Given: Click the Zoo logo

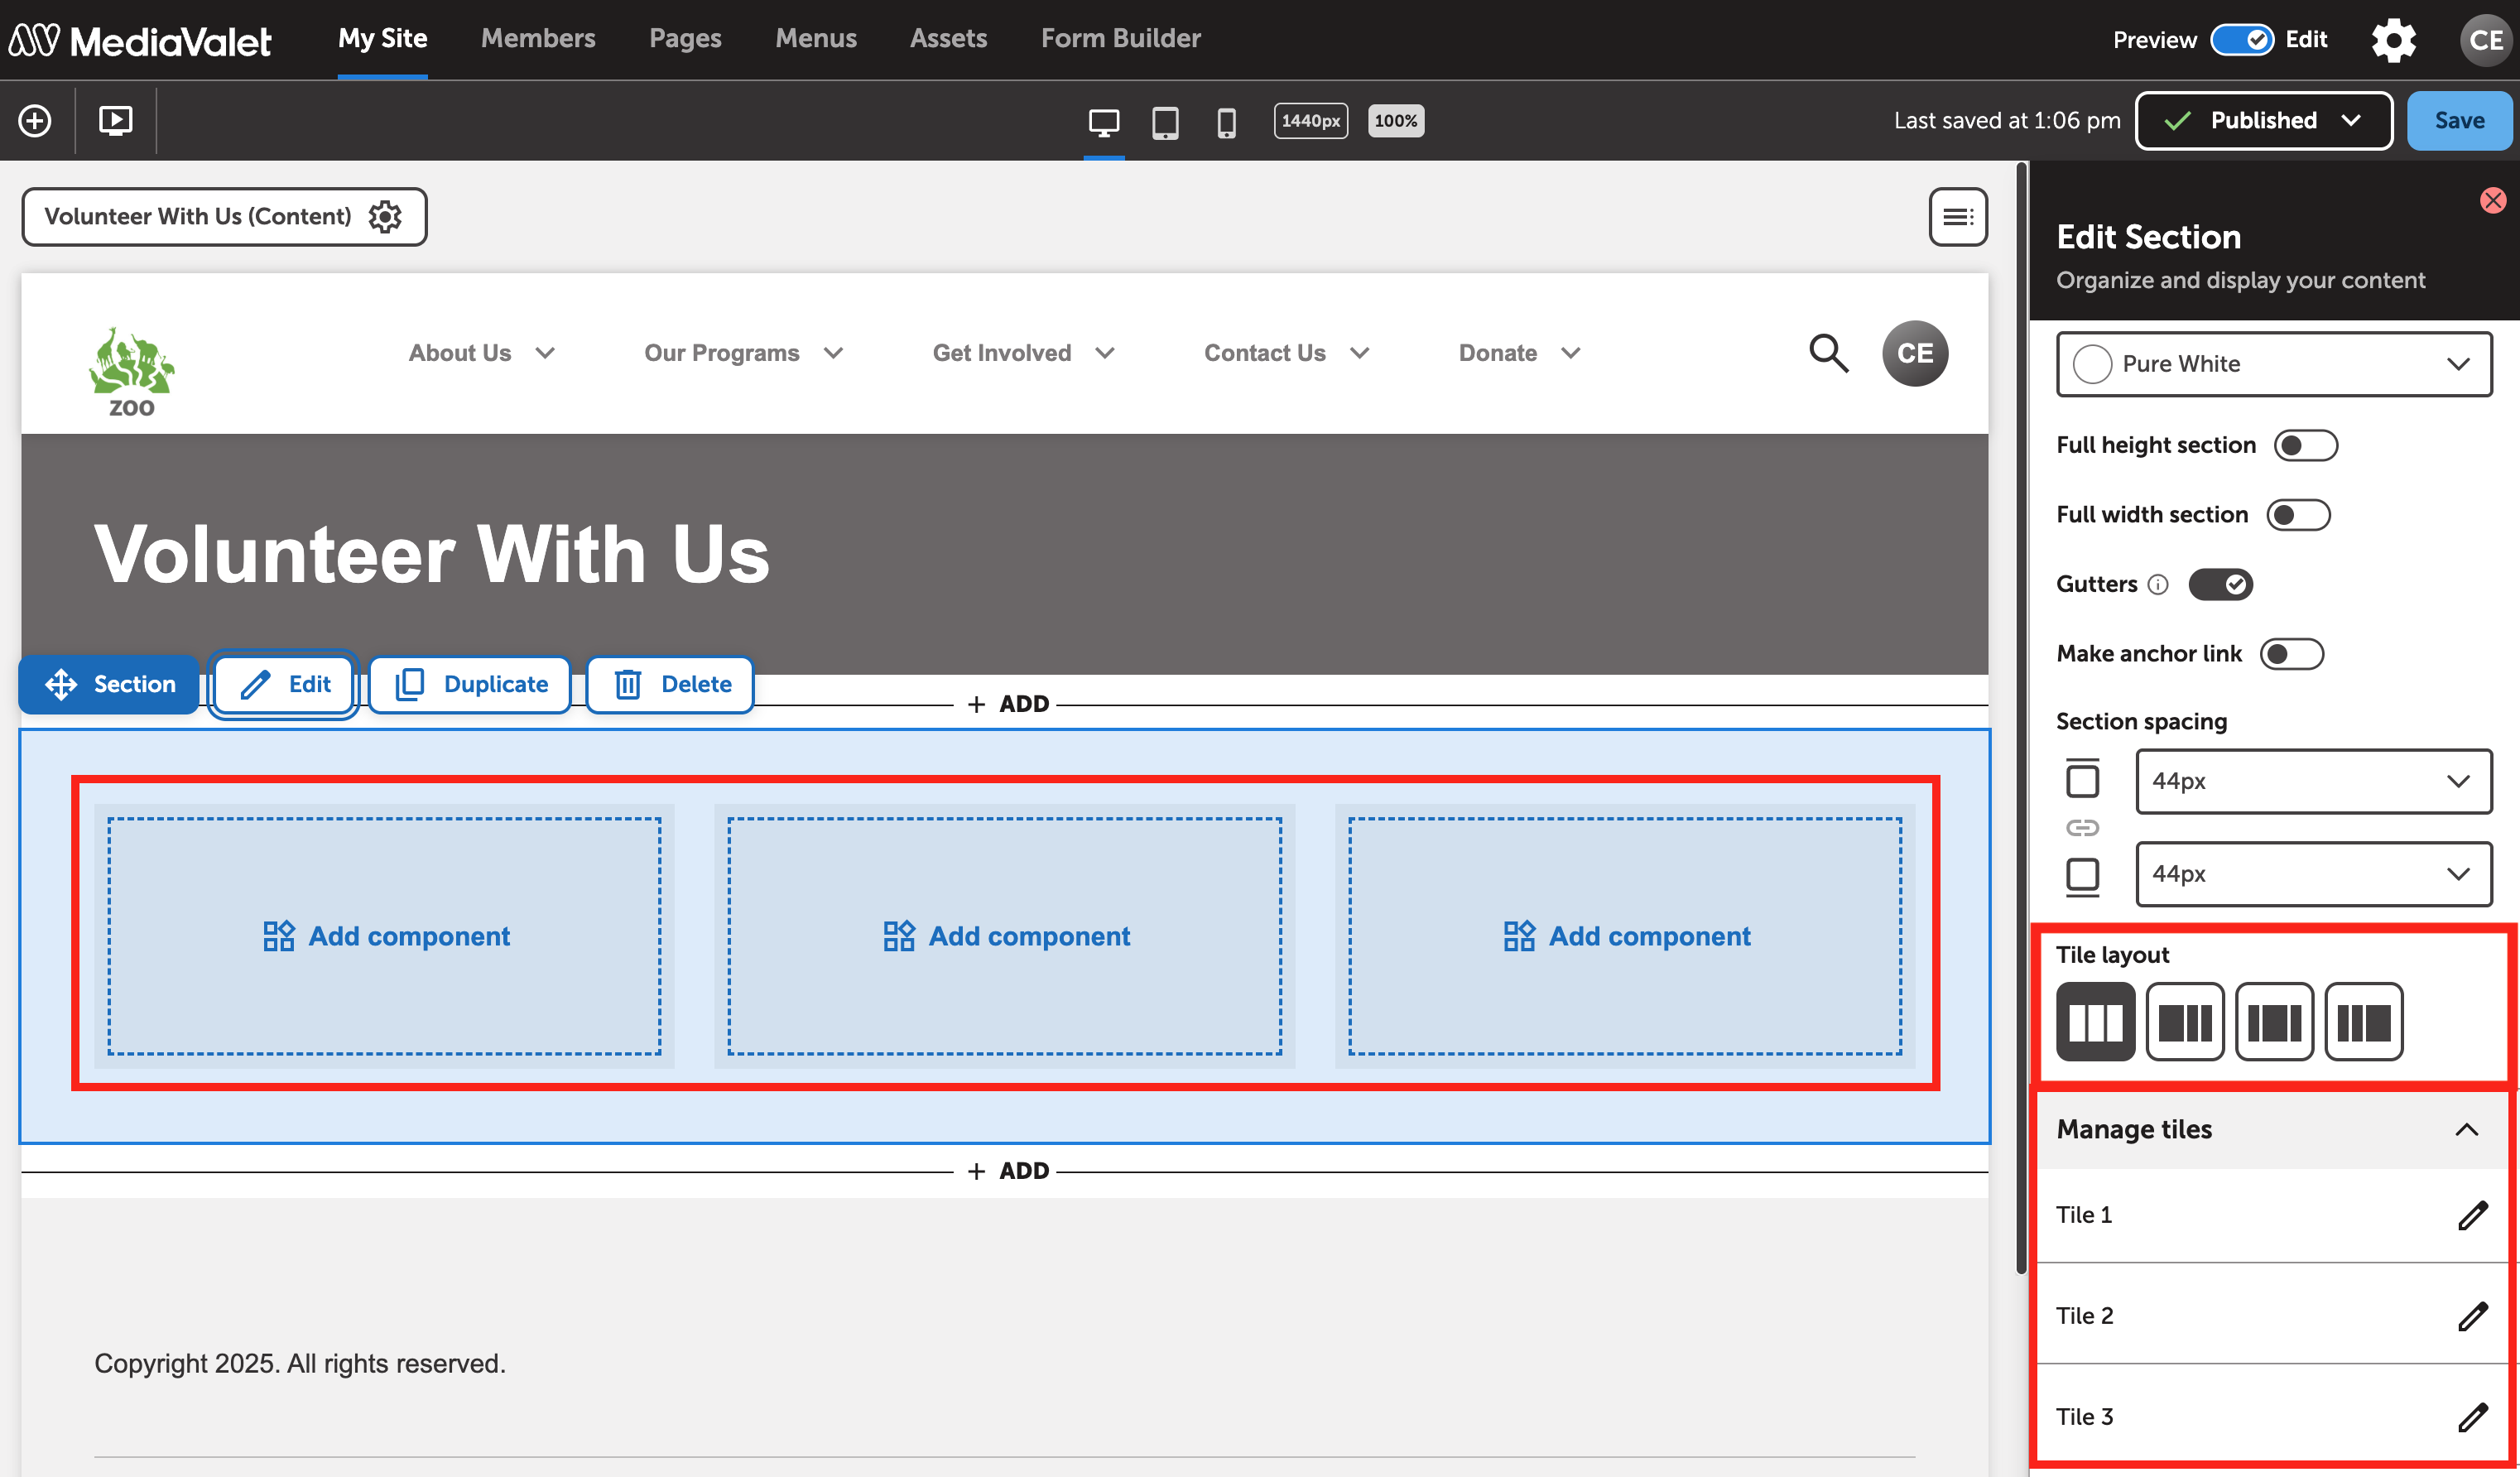Looking at the screenshot, I should (x=131, y=372).
